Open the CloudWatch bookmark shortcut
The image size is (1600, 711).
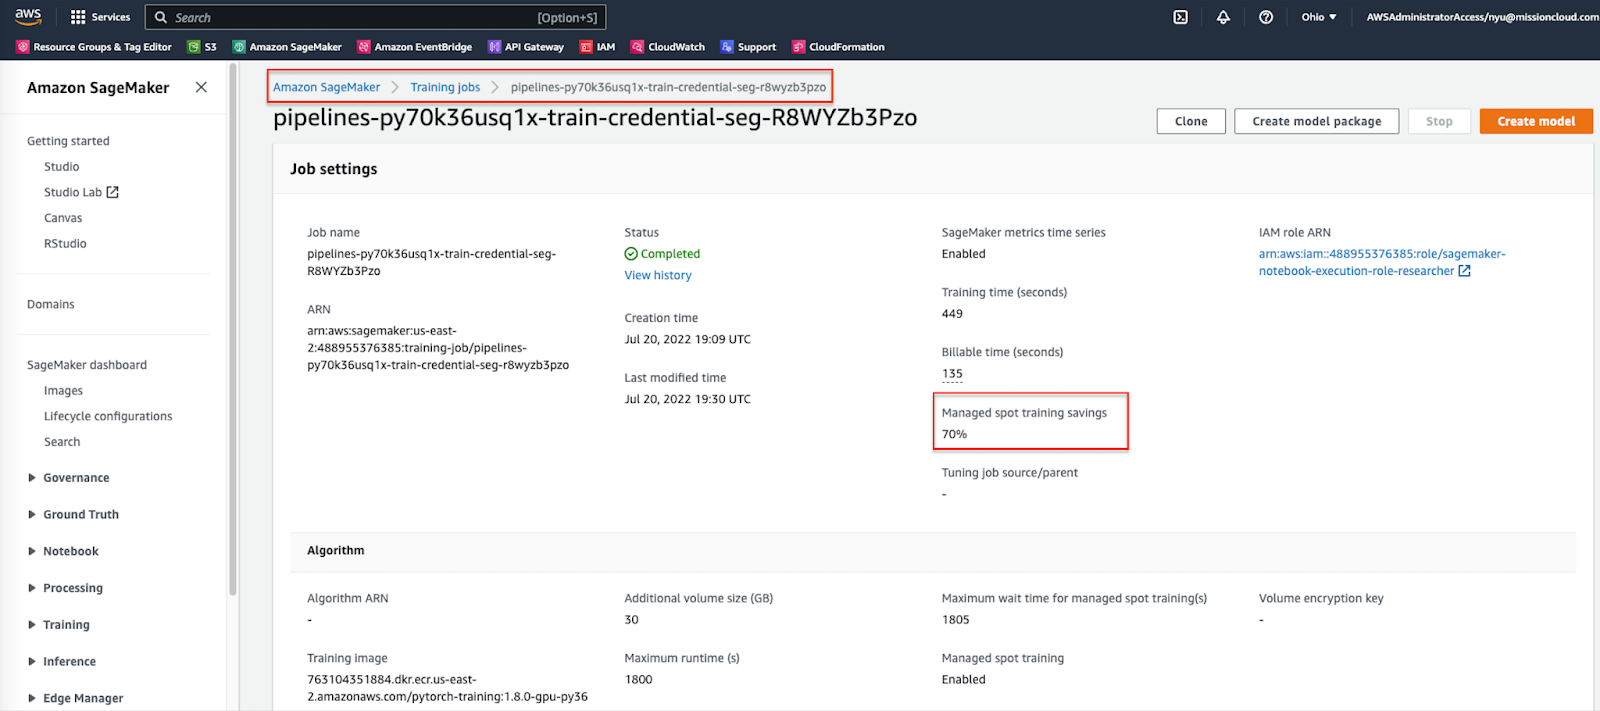pyautogui.click(x=667, y=47)
